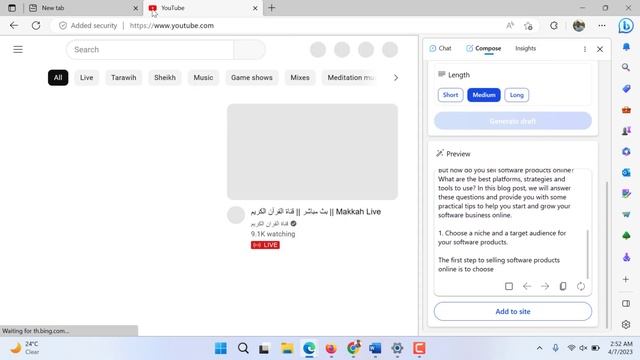Open File Explorer from taskbar
640x360 pixels.
287,348
